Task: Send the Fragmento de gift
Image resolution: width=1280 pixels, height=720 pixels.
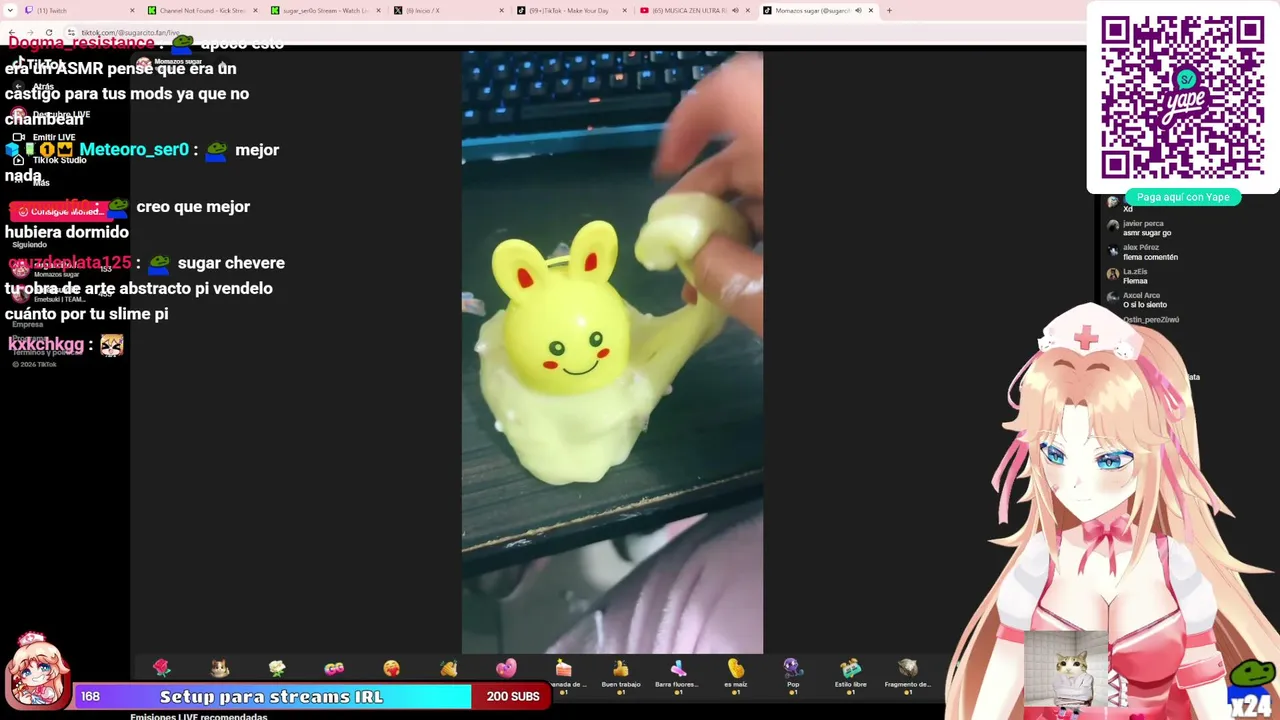Action: tap(907, 674)
